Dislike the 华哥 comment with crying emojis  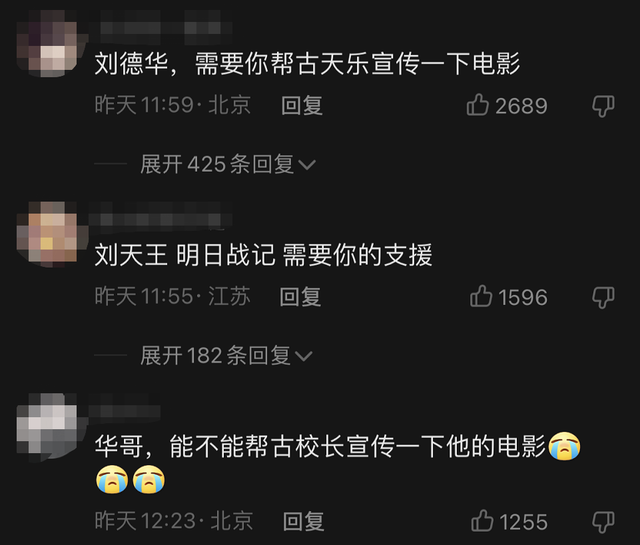tap(603, 522)
